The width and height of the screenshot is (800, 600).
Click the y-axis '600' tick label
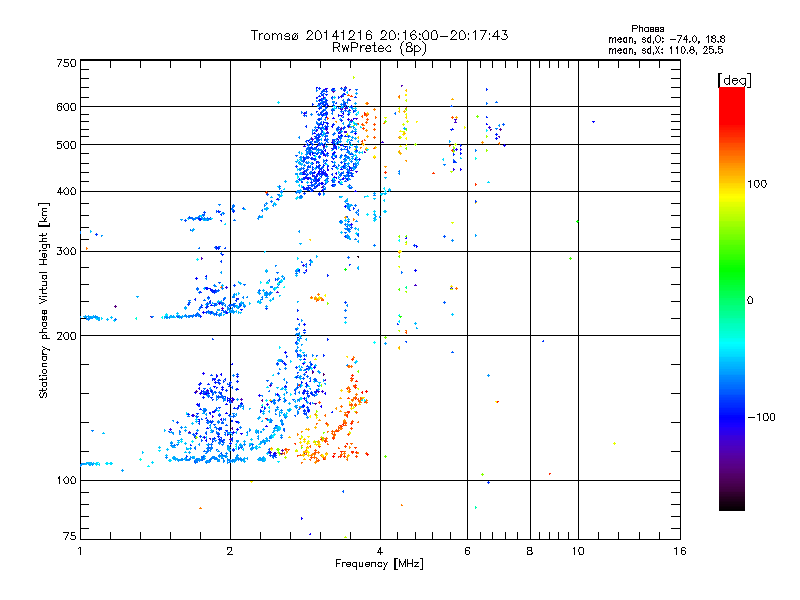pyautogui.click(x=66, y=107)
